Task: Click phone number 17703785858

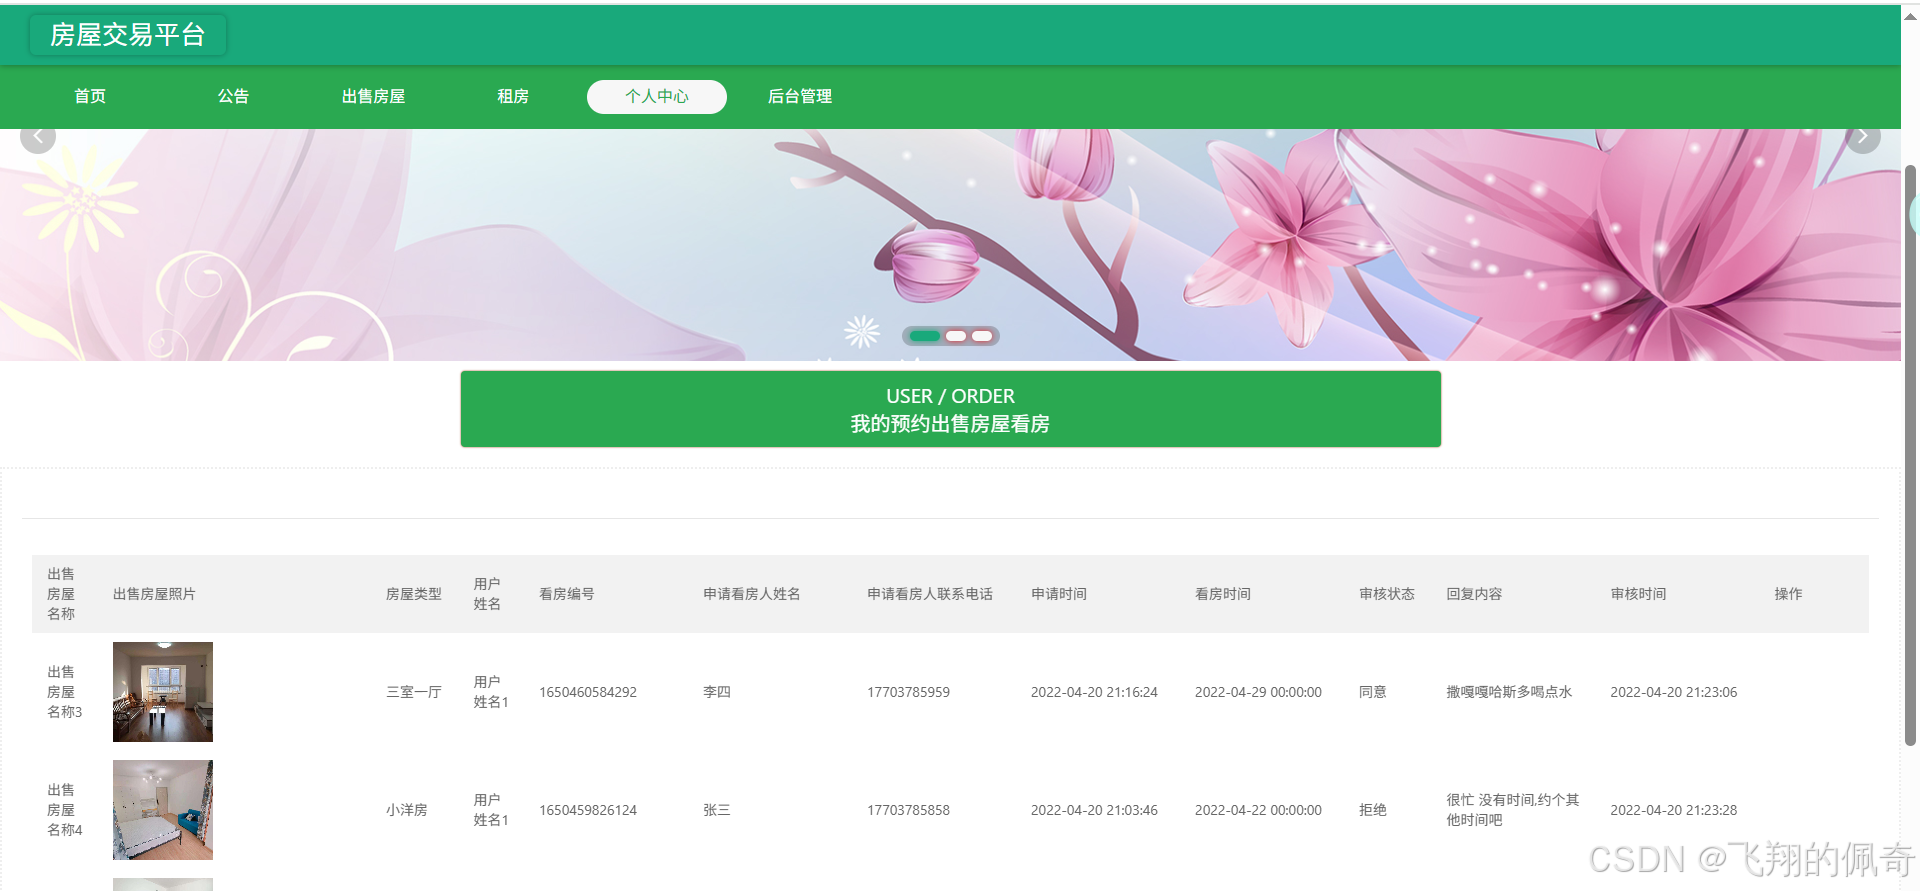Action: pos(908,810)
